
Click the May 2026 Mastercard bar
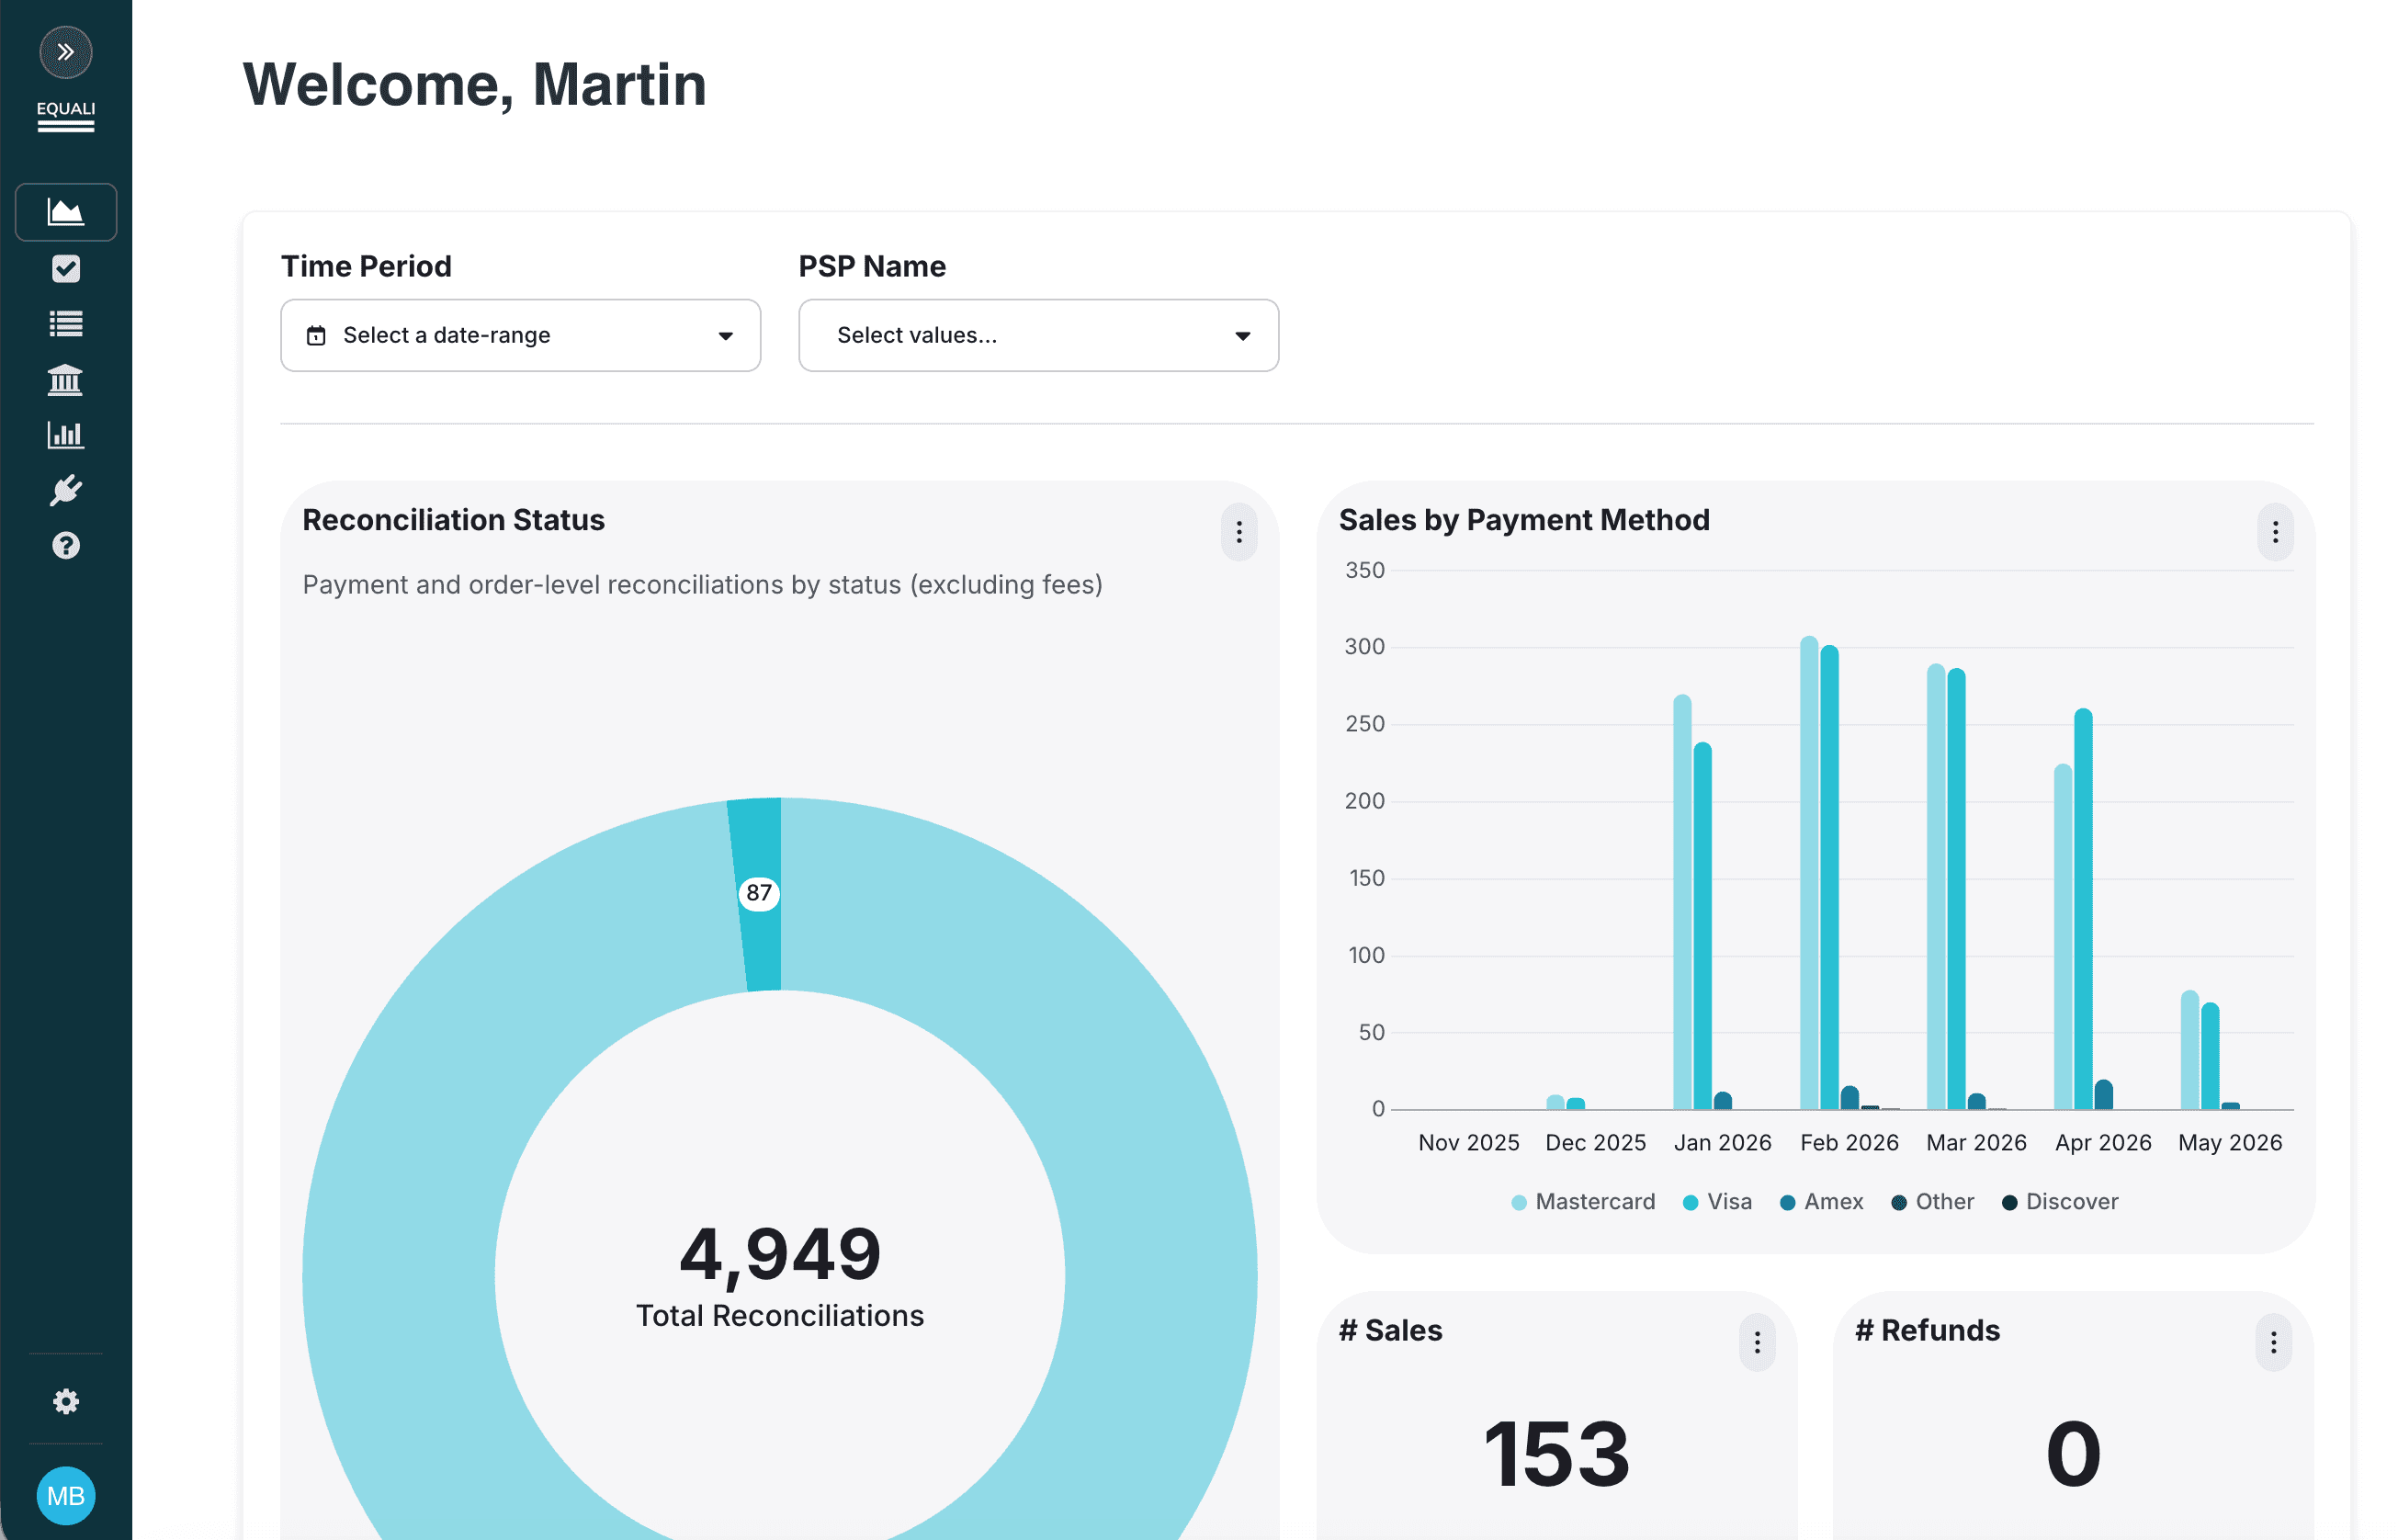[2190, 1050]
